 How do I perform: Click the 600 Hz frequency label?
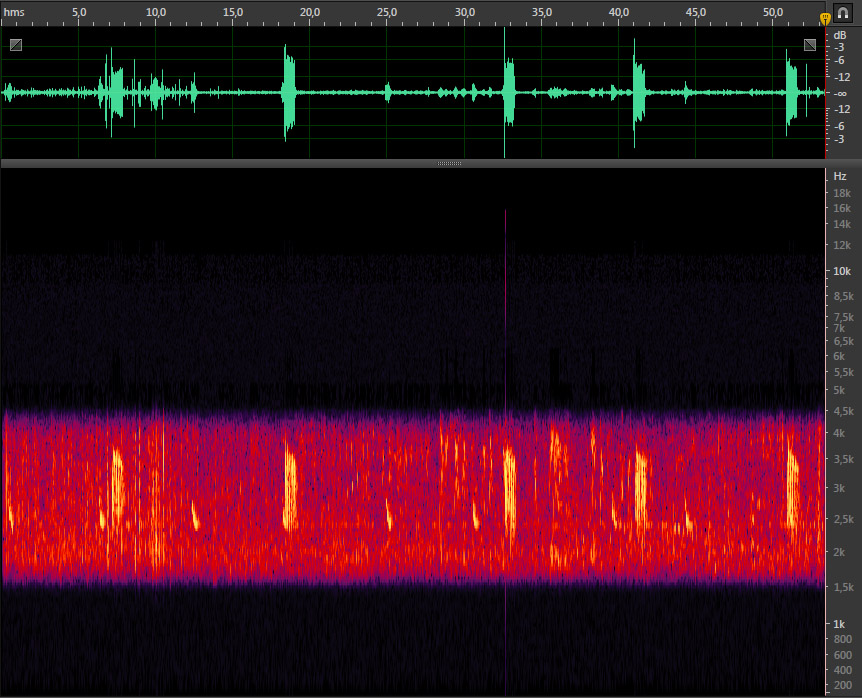(x=842, y=655)
